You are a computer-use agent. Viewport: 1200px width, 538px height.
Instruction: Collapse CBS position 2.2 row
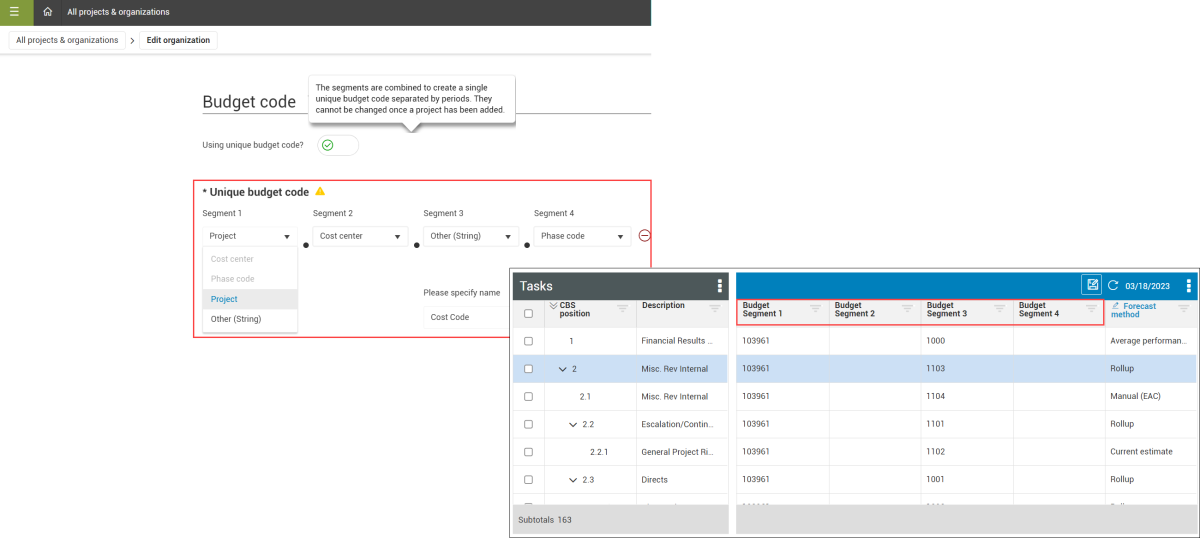[x=573, y=424]
